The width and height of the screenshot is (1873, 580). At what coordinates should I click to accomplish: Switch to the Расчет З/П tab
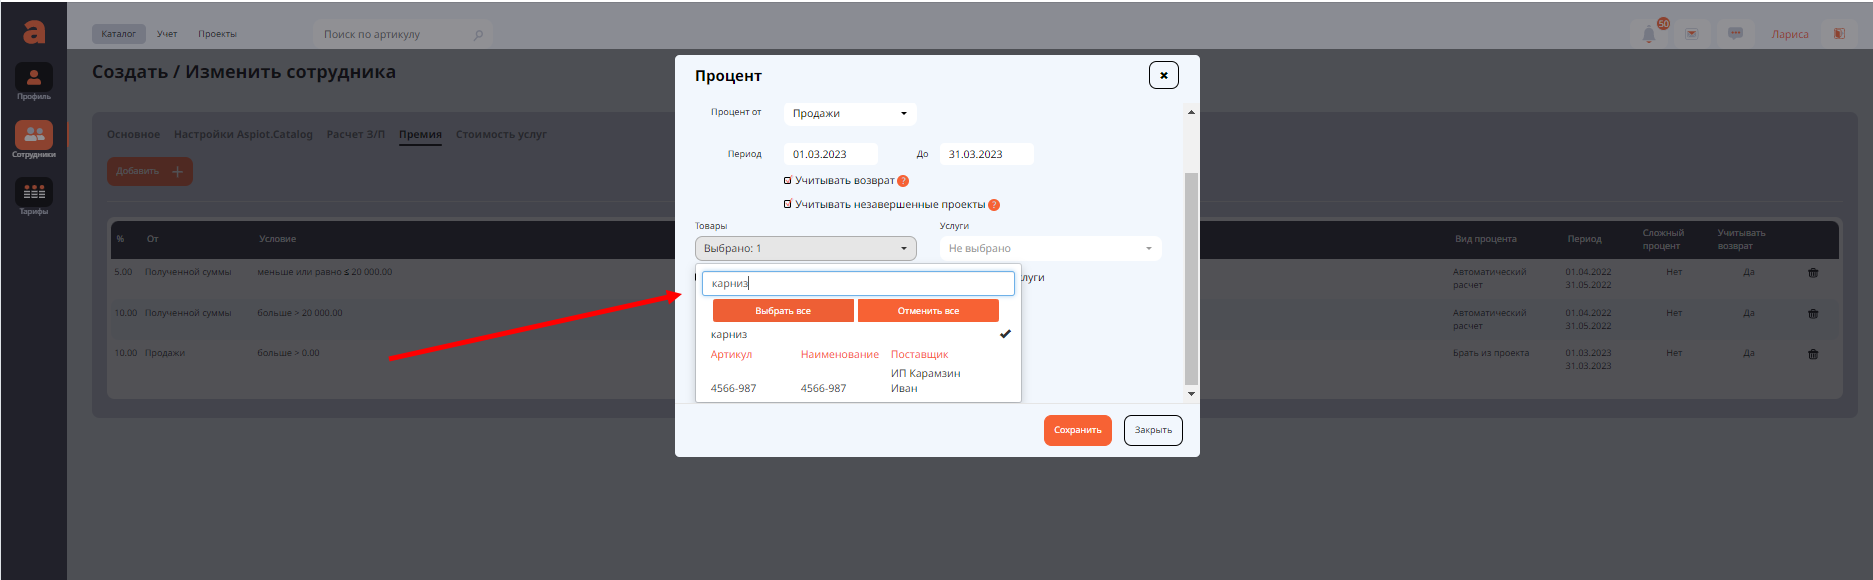click(x=355, y=135)
